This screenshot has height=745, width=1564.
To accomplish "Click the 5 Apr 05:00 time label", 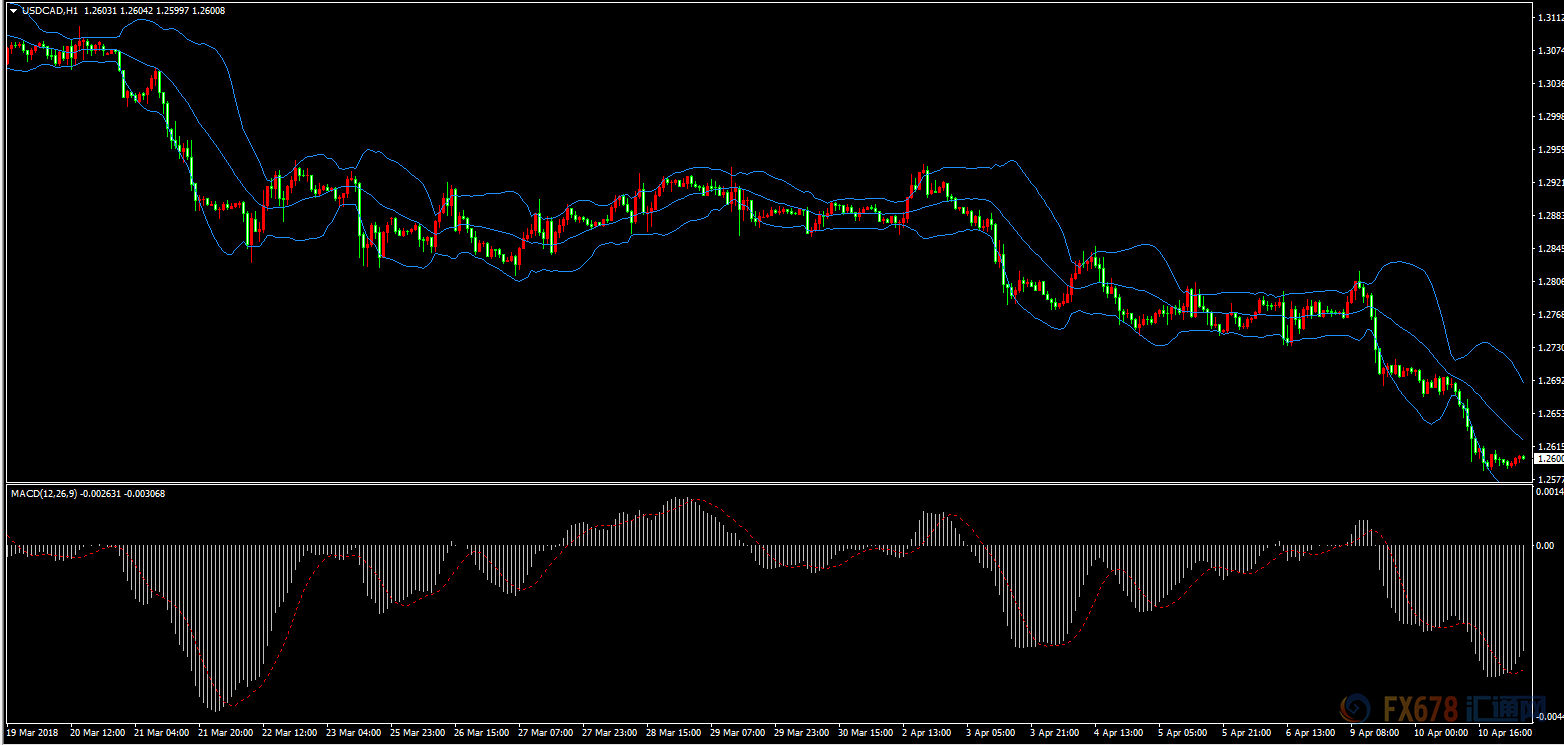I will point(1183,733).
